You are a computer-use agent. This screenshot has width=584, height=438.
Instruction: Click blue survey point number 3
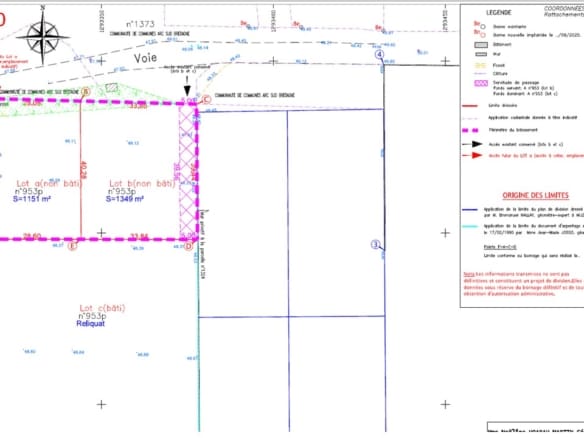375,245
